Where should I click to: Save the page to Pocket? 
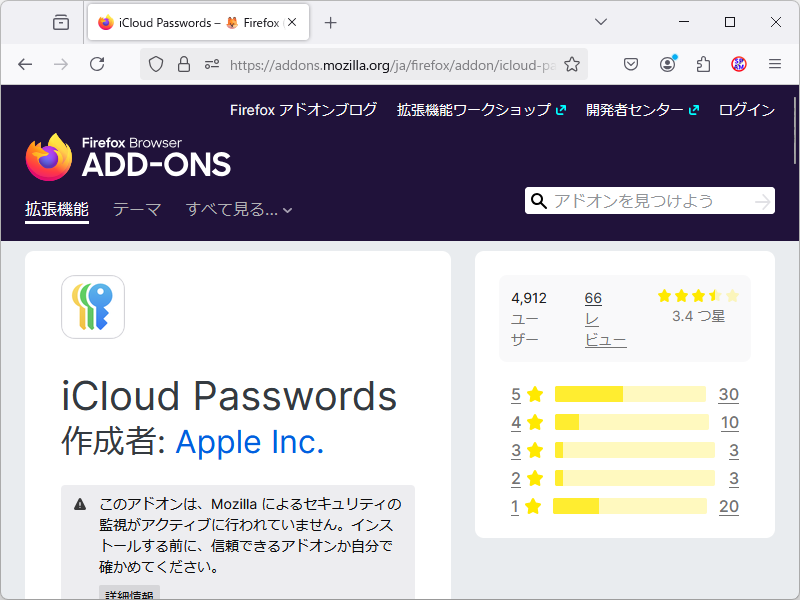click(x=630, y=63)
